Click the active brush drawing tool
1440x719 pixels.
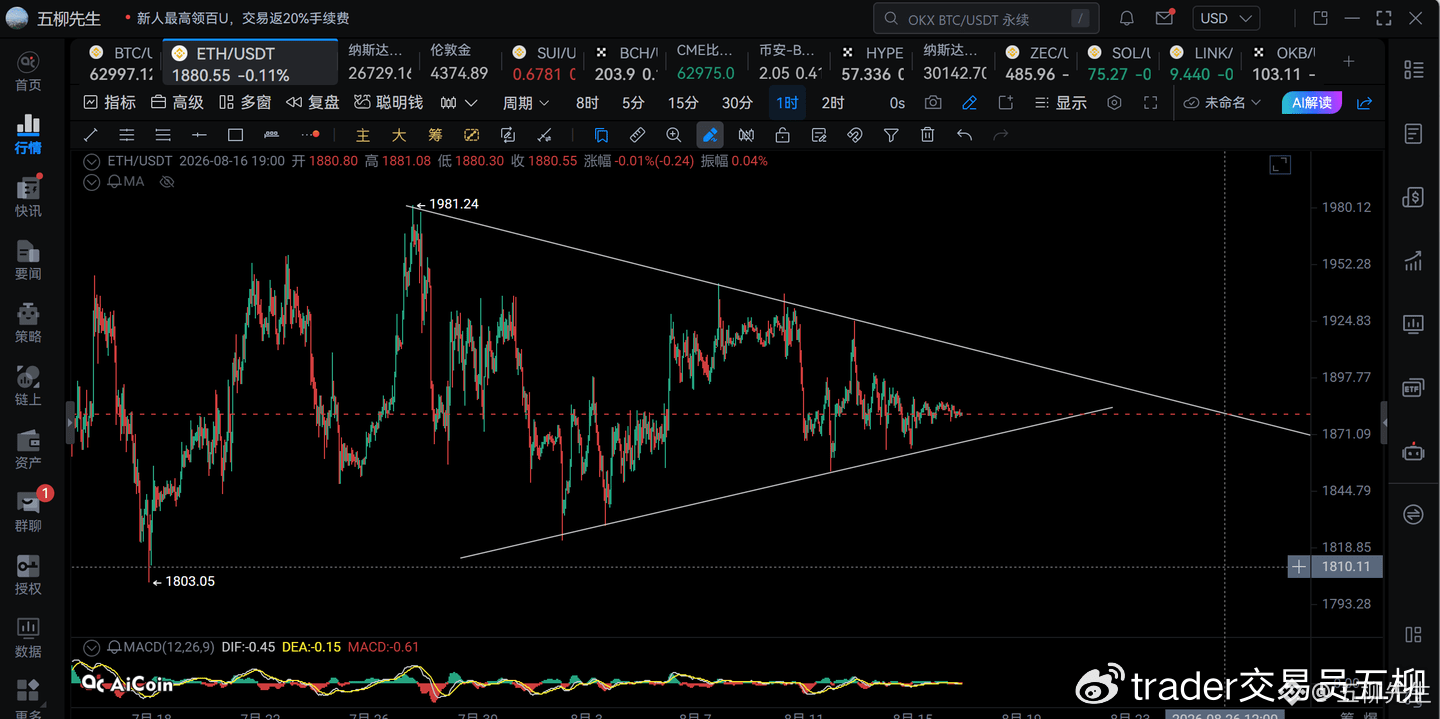pyautogui.click(x=710, y=135)
